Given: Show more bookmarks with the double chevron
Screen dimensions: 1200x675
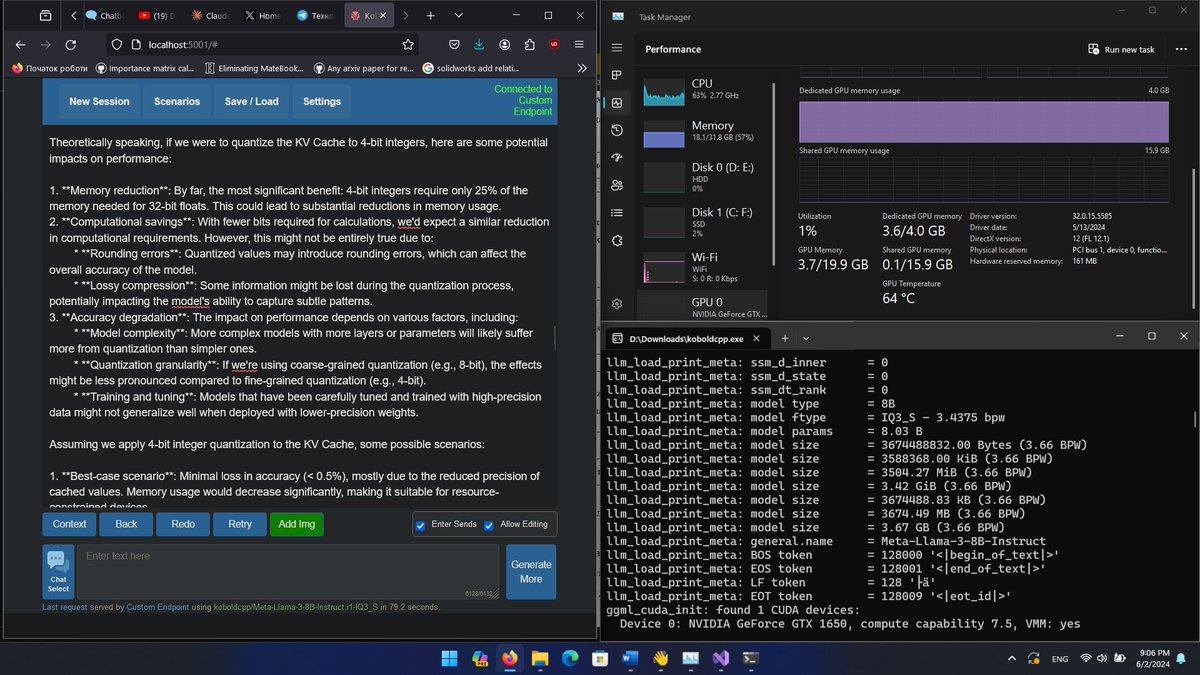Looking at the screenshot, I should click(582, 68).
